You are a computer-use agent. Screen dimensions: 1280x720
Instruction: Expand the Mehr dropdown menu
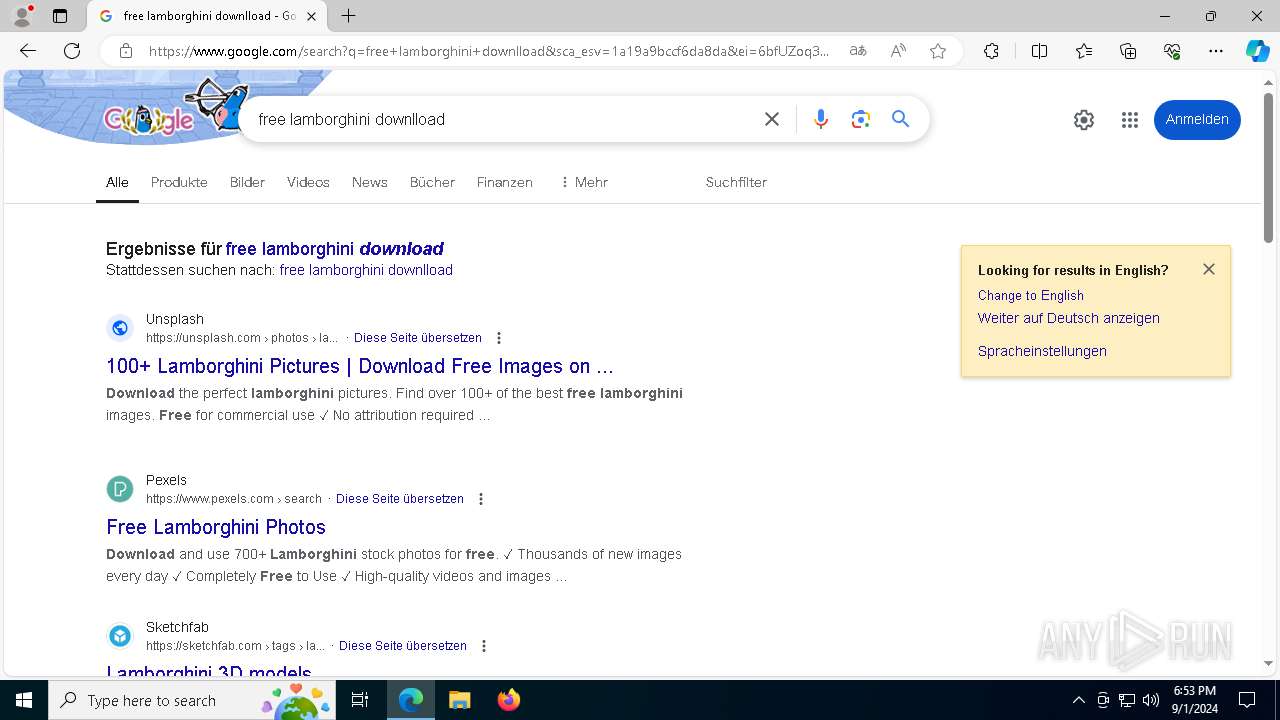(x=584, y=182)
